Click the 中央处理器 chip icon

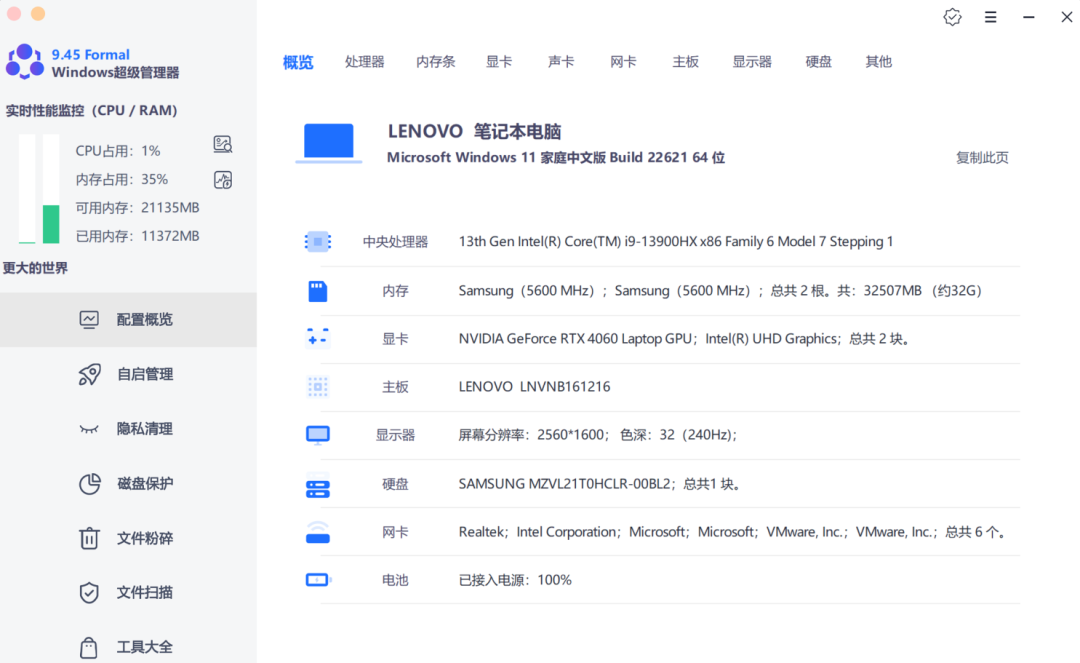(x=317, y=241)
